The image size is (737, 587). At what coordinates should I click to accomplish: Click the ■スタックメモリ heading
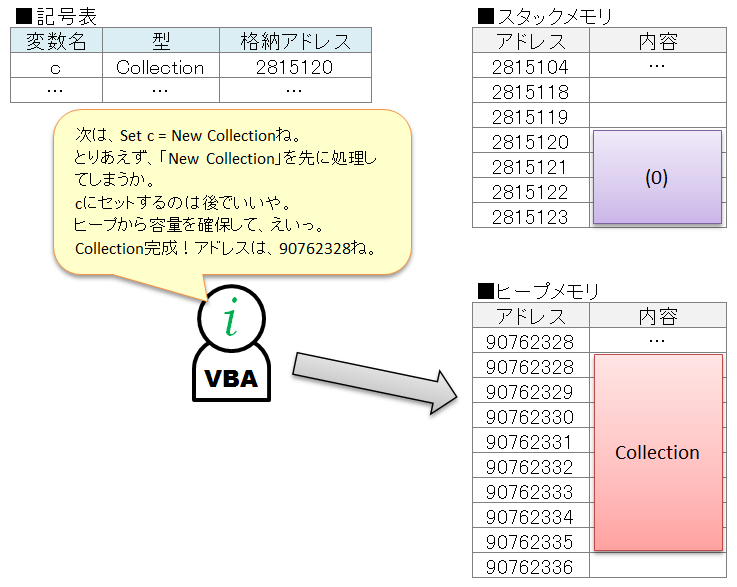click(545, 16)
